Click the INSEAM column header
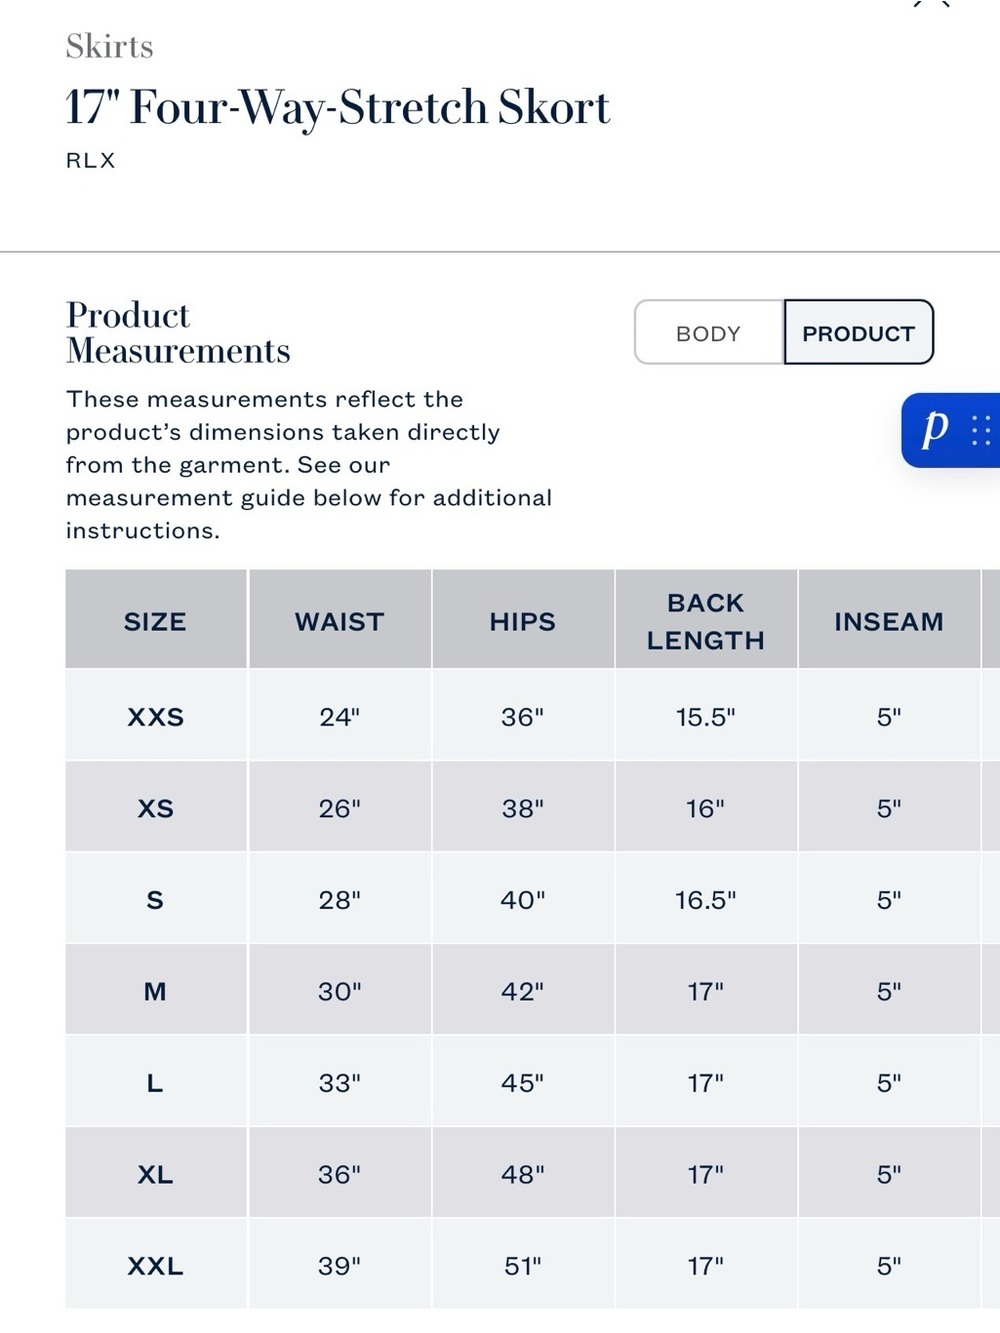This screenshot has width=1000, height=1333. [889, 621]
